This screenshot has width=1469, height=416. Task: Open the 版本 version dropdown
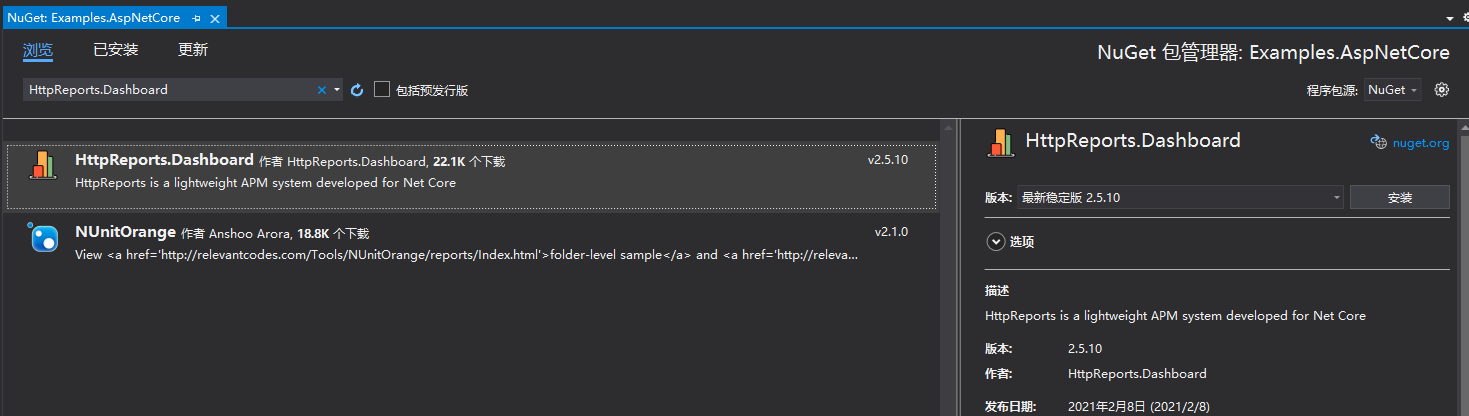pos(1180,198)
